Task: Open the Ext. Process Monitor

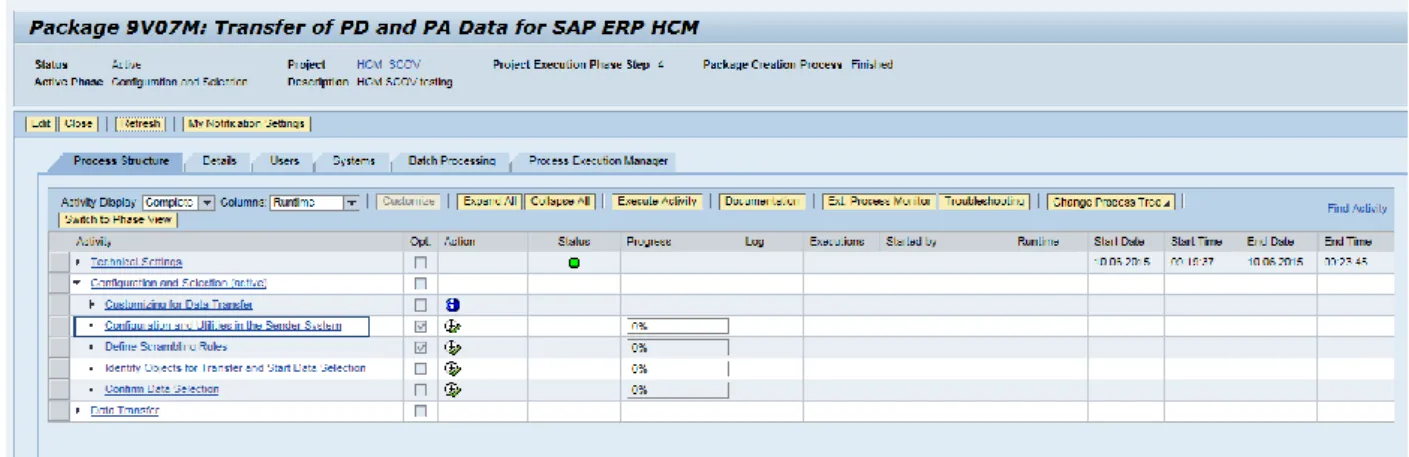Action: (879, 202)
